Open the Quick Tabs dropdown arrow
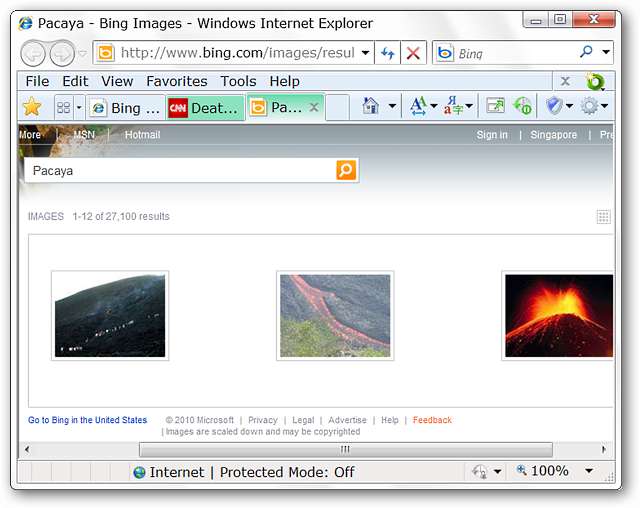Screen dimensions: 640x508 (78, 107)
